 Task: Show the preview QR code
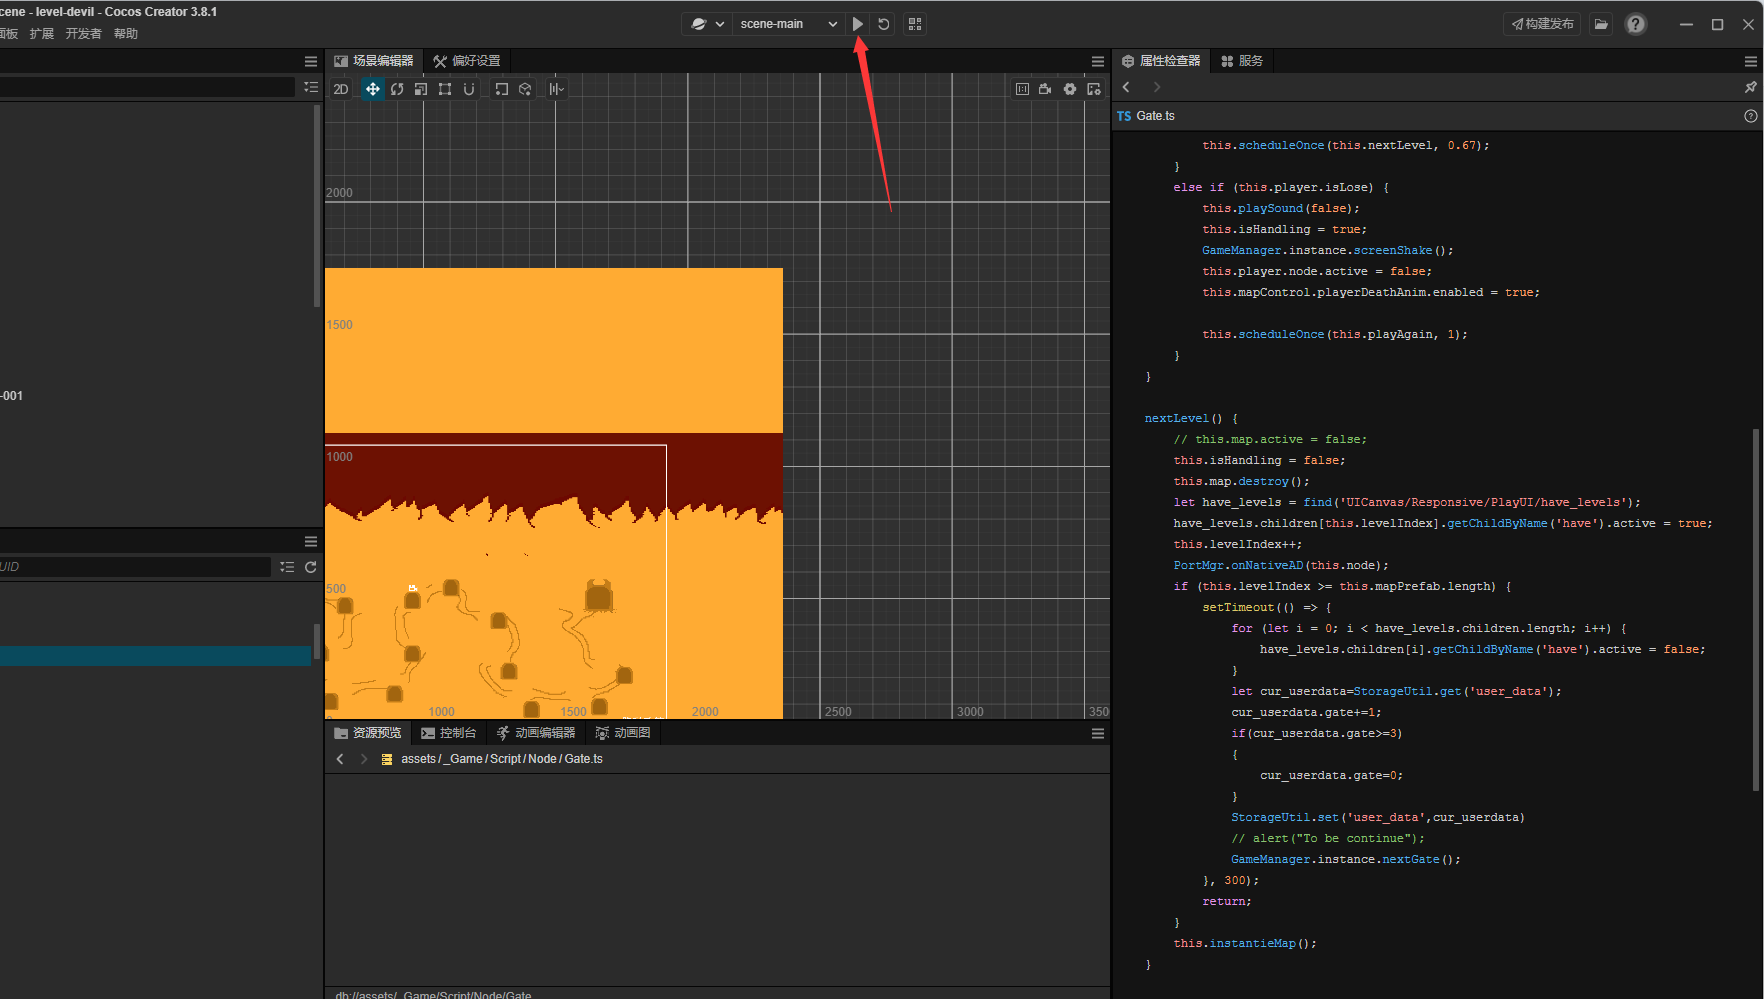pos(915,24)
